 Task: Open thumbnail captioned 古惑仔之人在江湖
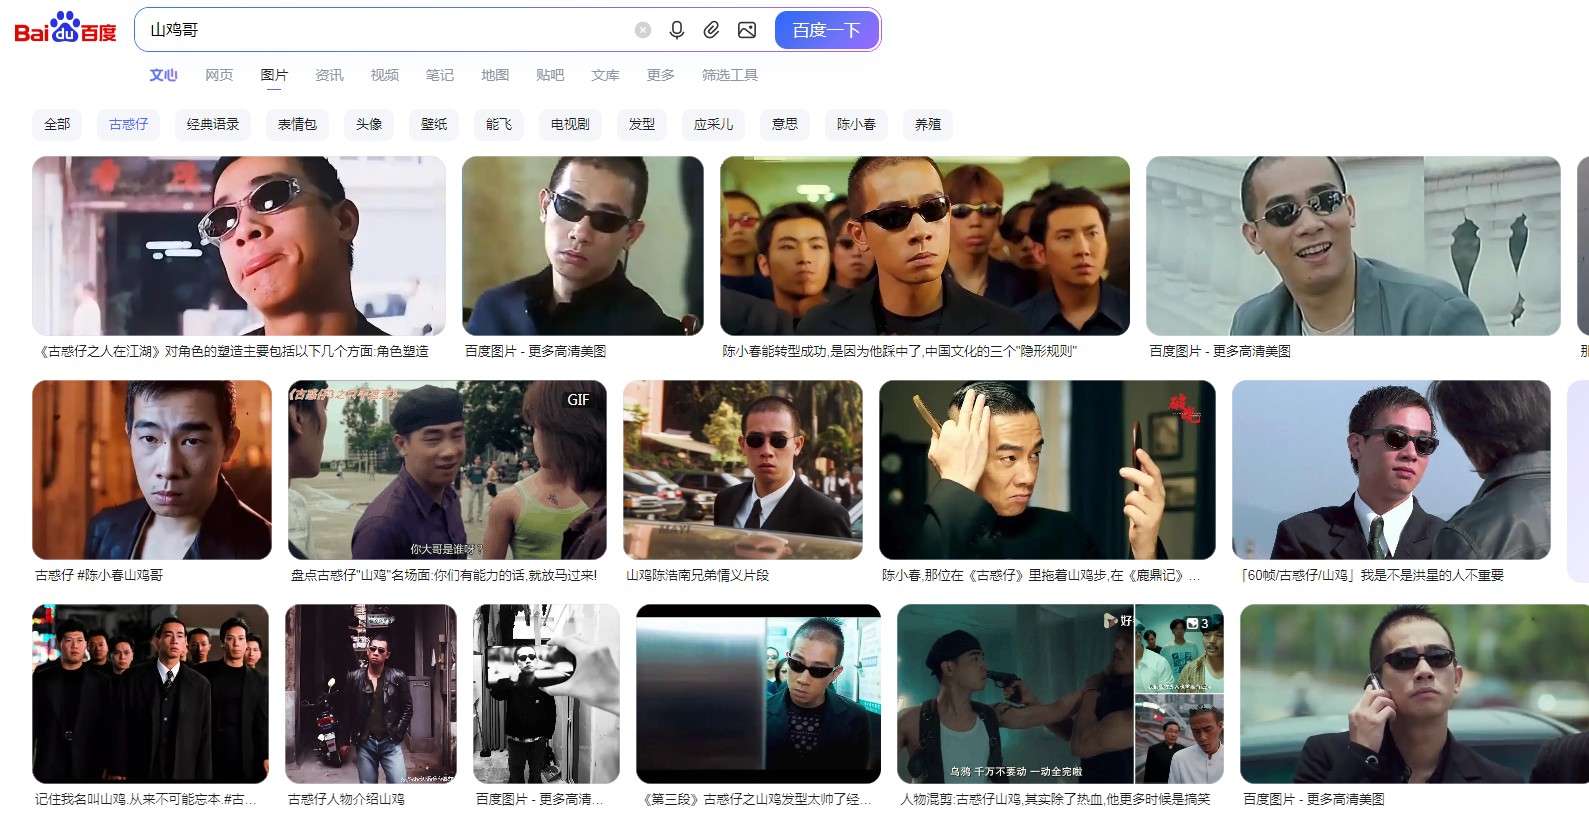239,246
